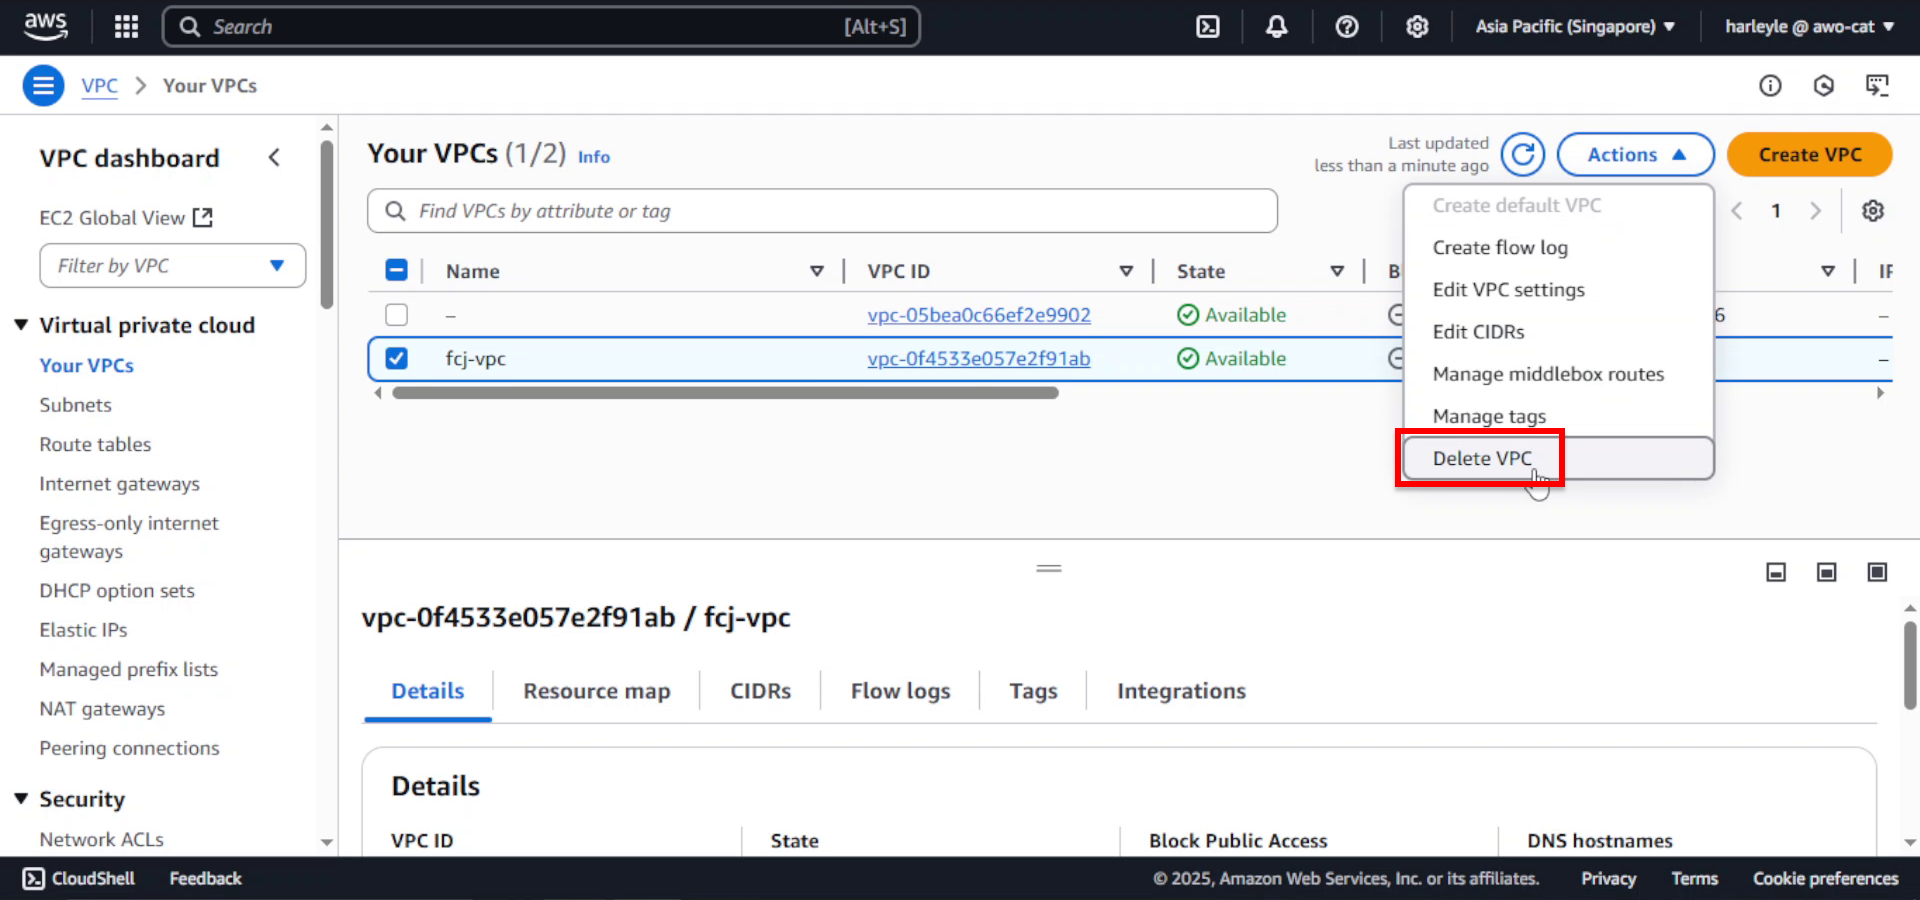Go to Internet gateways in sidebar
The height and width of the screenshot is (900, 1920).
(x=120, y=484)
